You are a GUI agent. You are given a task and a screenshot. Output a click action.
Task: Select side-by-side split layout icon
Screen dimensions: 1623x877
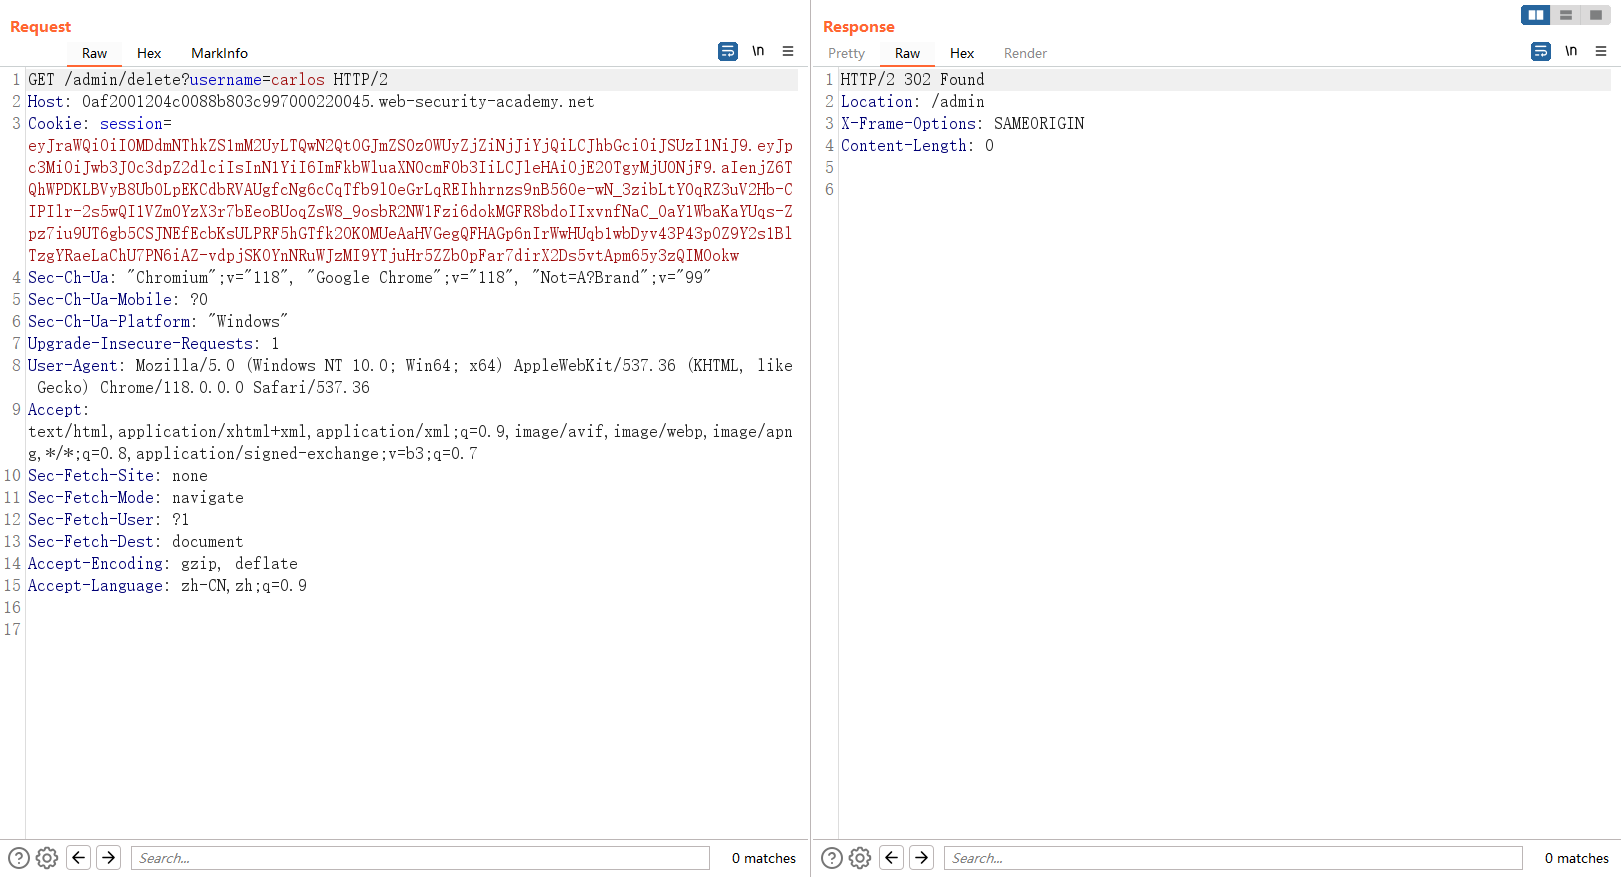click(1536, 15)
